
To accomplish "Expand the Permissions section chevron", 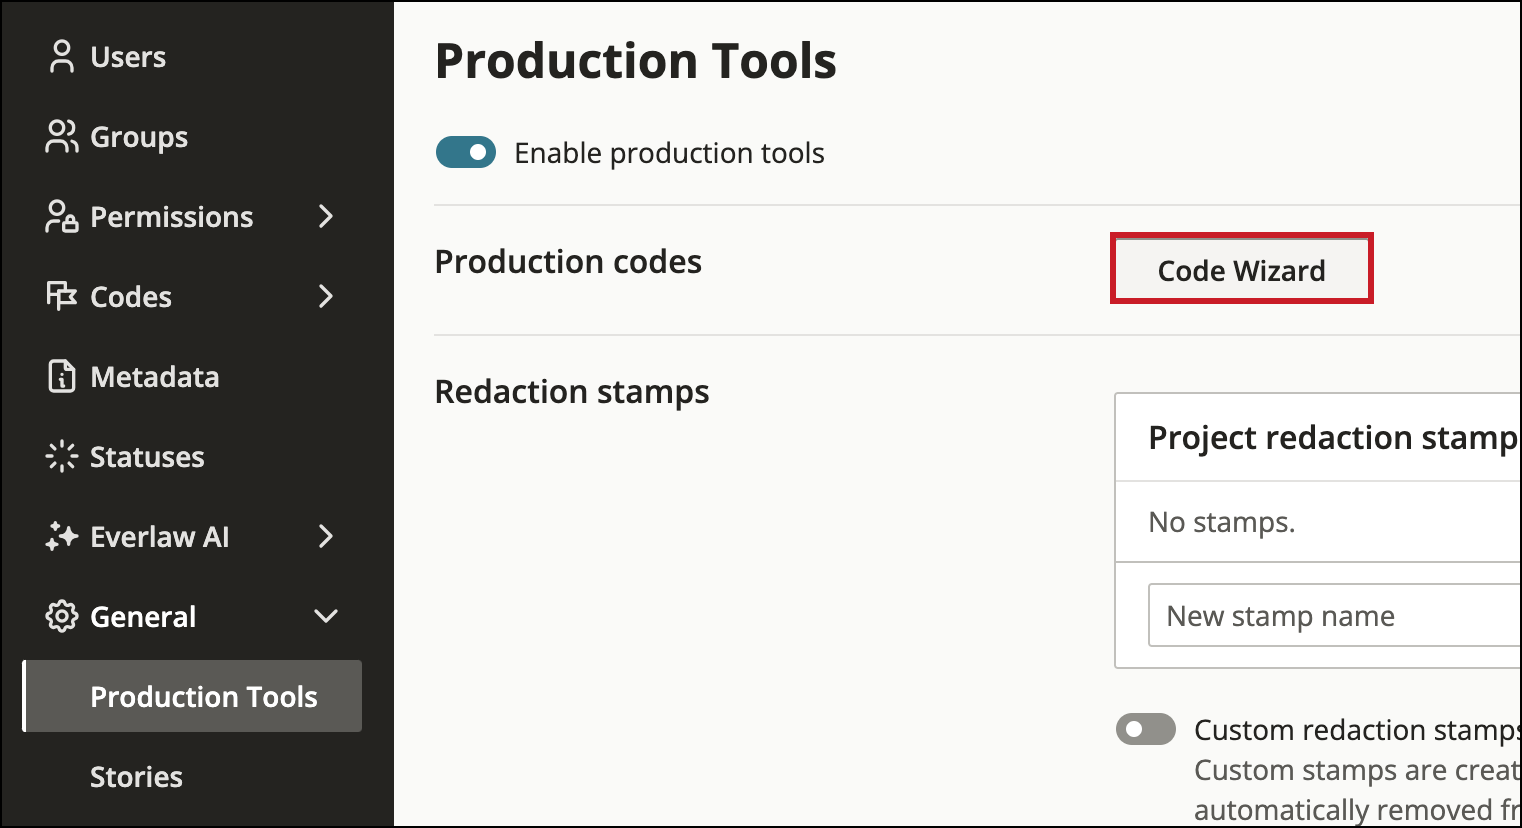I will click(325, 216).
